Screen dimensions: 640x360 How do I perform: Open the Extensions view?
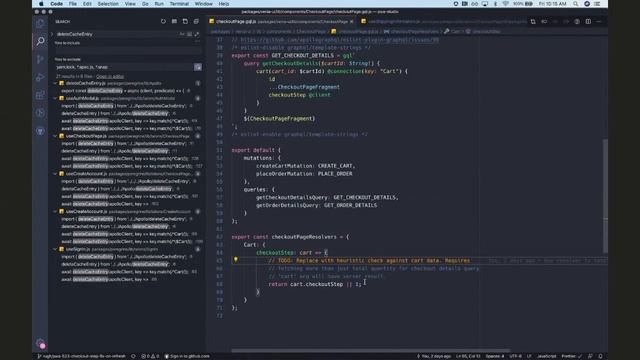[x=40, y=95]
